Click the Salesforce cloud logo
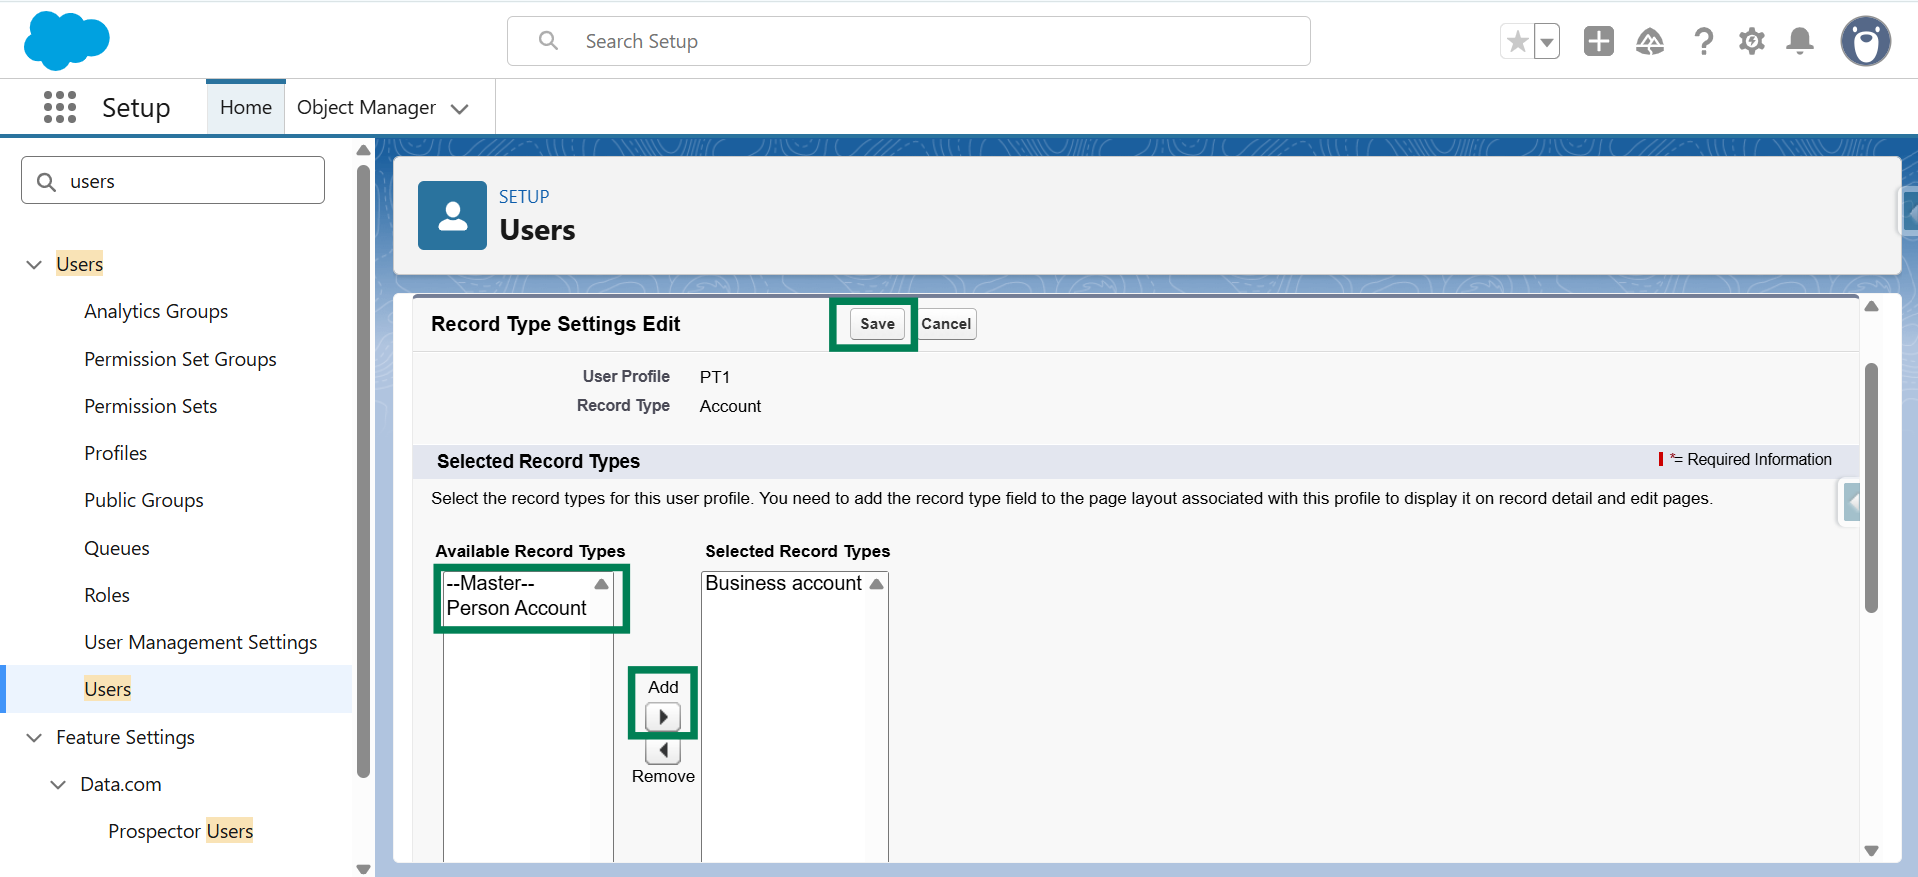Image resolution: width=1918 pixels, height=877 pixels. coord(66,41)
